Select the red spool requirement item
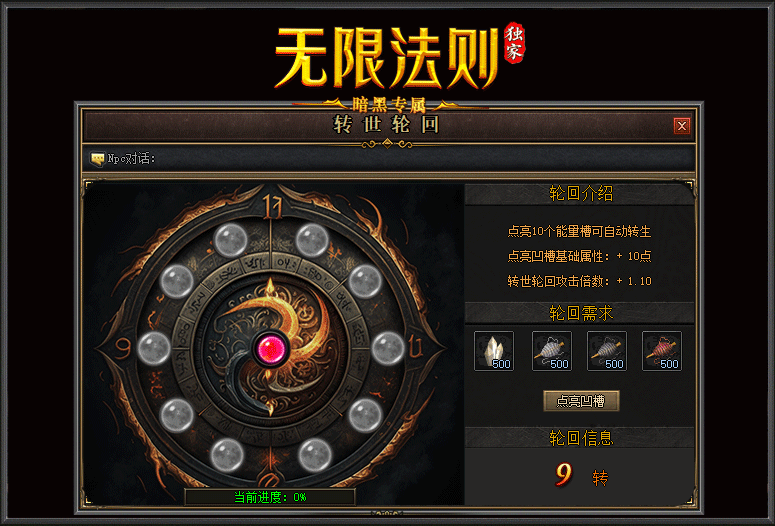Image resolution: width=775 pixels, height=526 pixels. pyautogui.click(x=661, y=351)
